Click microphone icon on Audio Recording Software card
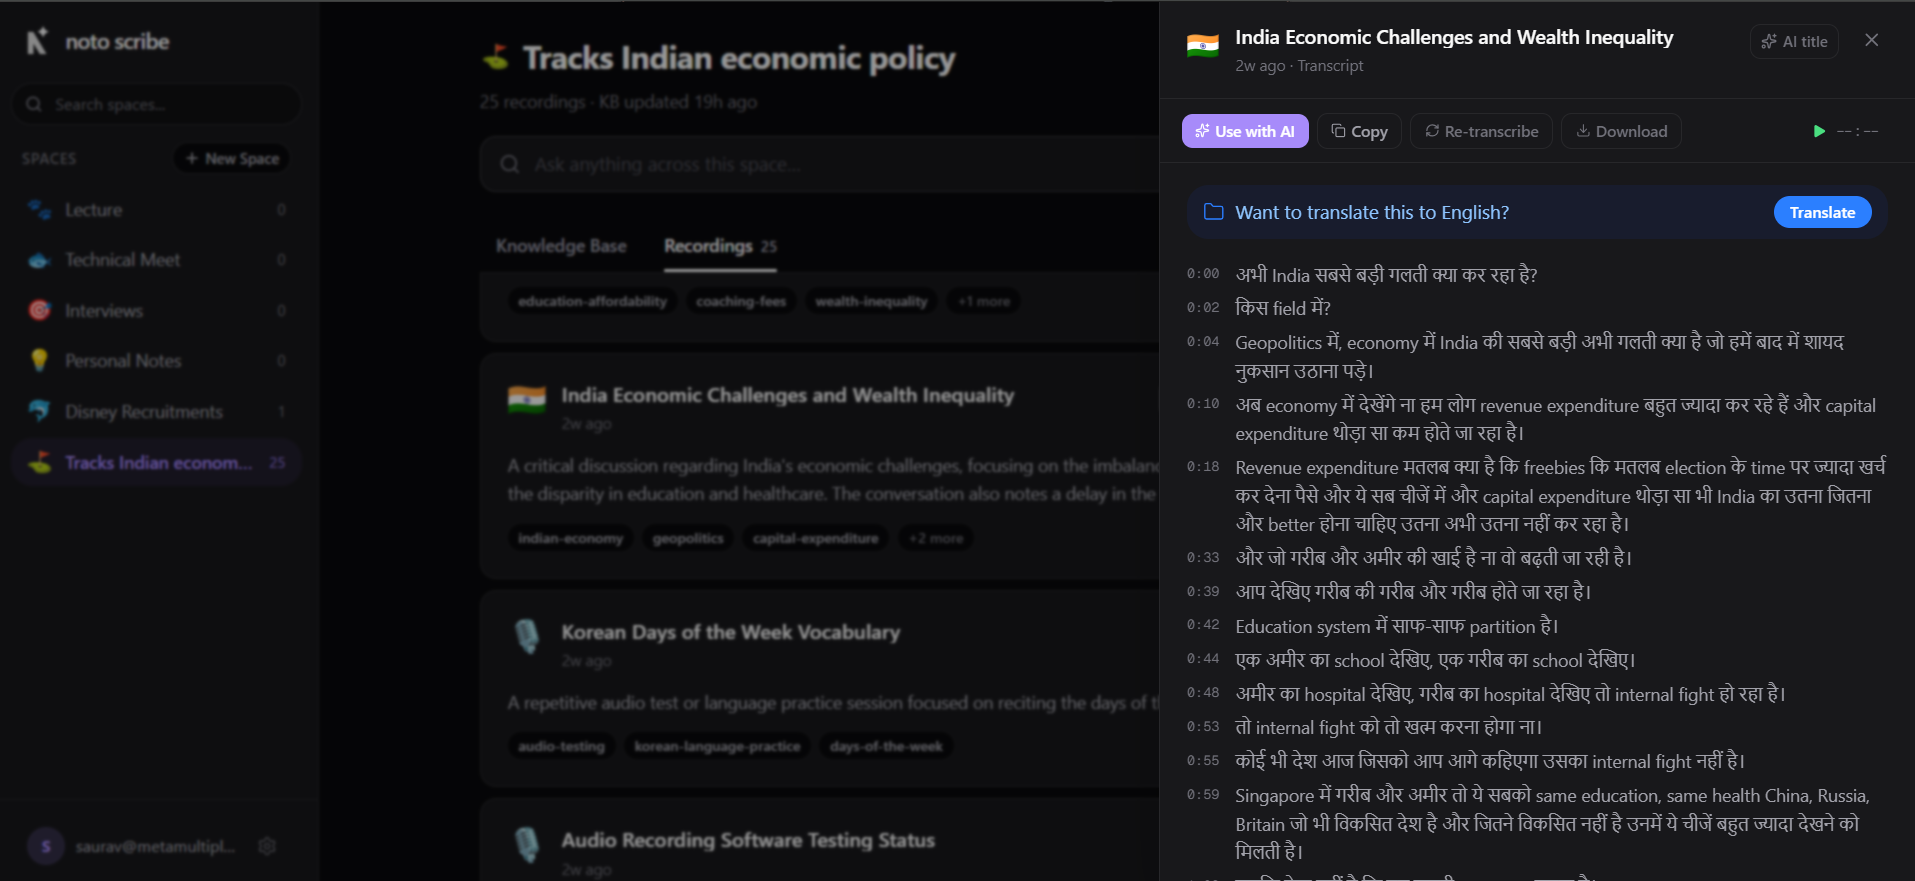Screen dimensions: 1915x881 527,844
